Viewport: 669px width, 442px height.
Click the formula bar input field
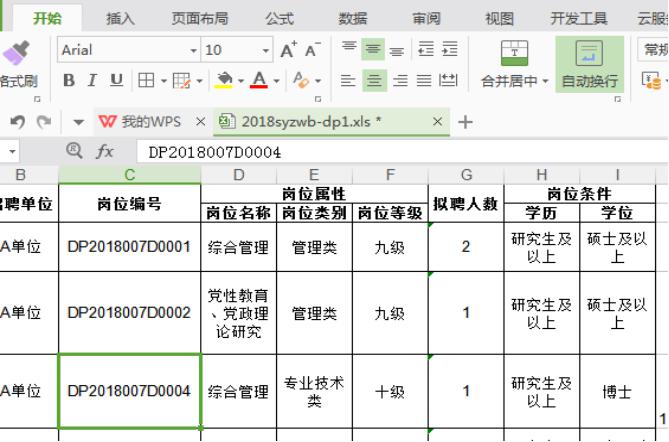click(400, 152)
